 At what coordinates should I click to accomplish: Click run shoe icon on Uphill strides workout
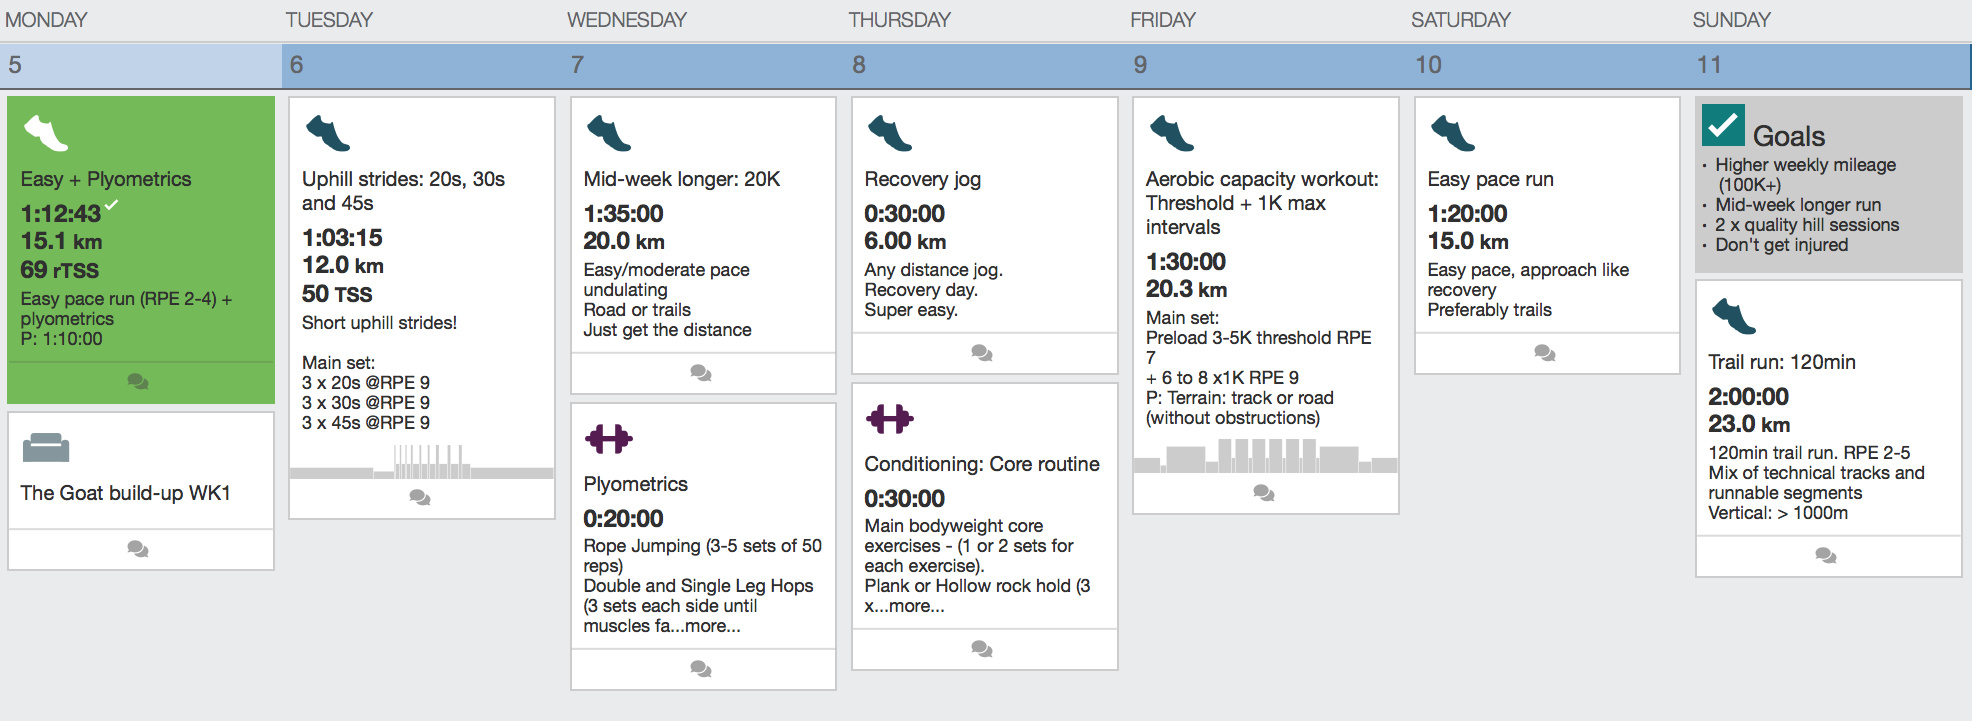point(328,133)
